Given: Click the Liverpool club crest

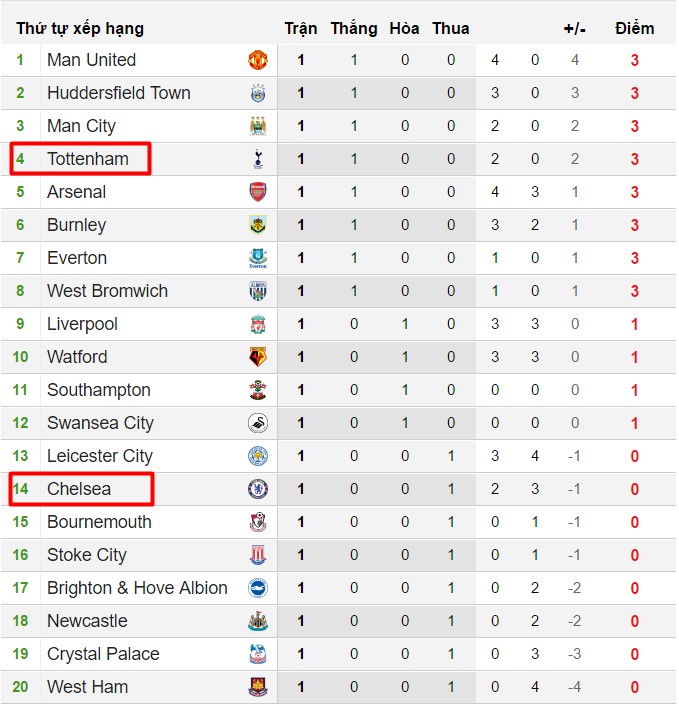Looking at the screenshot, I should (x=258, y=324).
